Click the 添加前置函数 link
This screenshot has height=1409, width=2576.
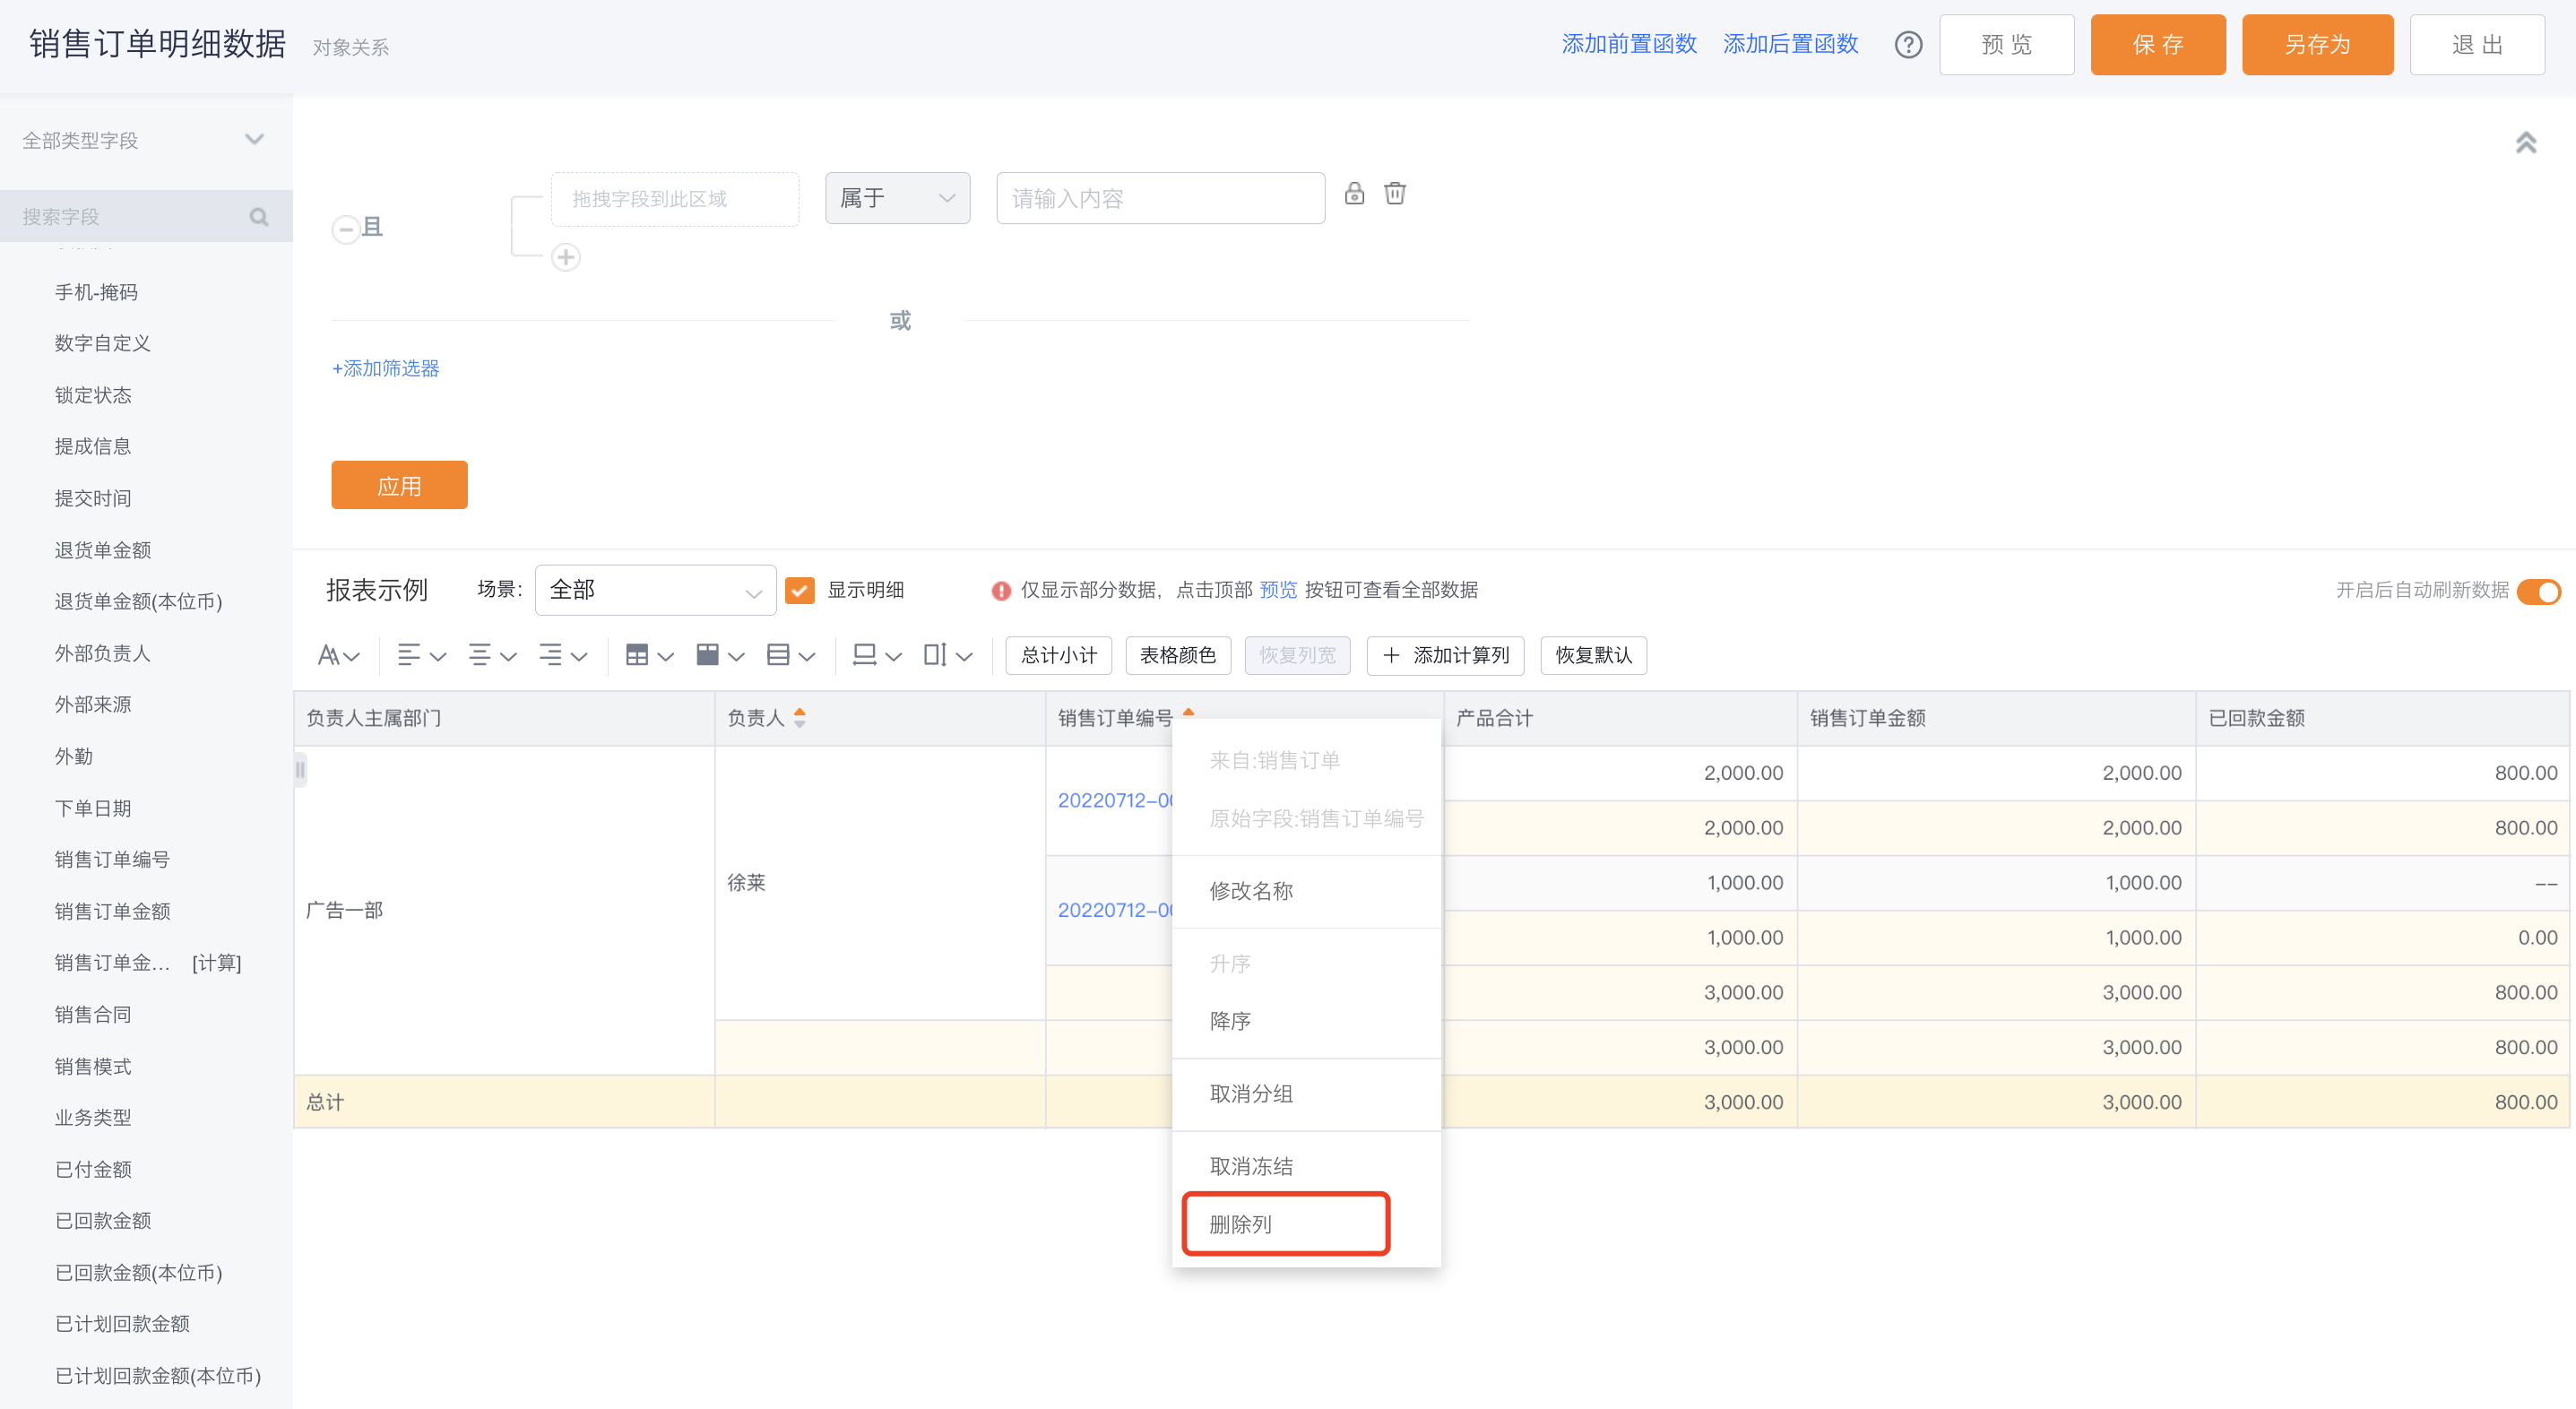tap(1629, 45)
